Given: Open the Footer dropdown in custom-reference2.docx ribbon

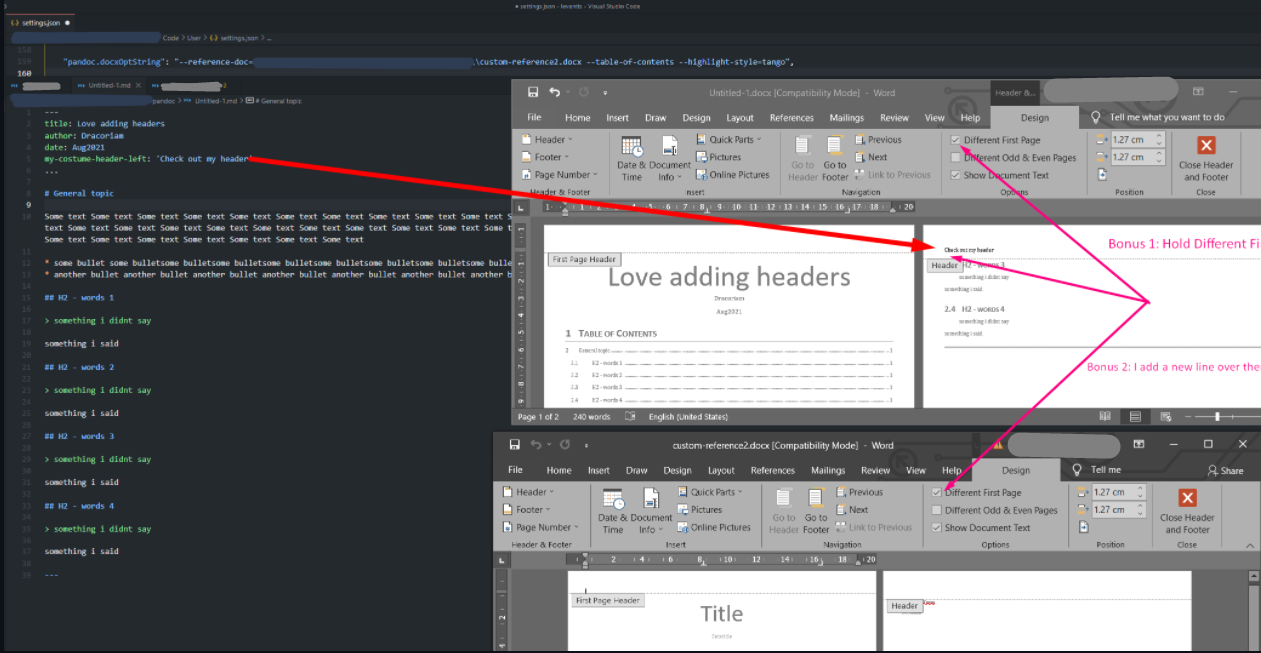Looking at the screenshot, I should click(x=525, y=509).
